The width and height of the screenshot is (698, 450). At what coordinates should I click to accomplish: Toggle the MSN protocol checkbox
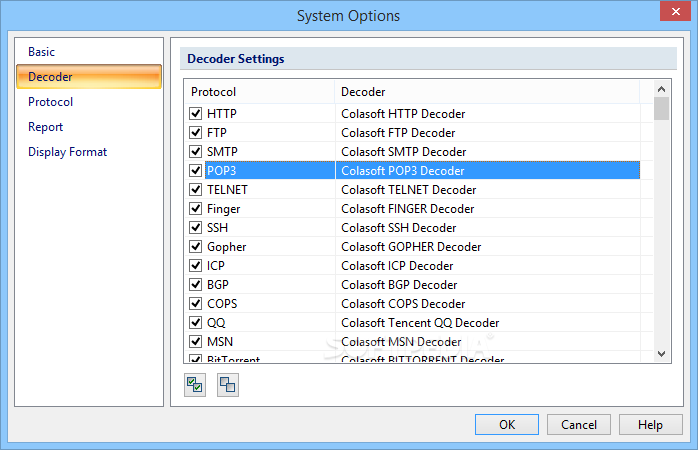click(195, 341)
